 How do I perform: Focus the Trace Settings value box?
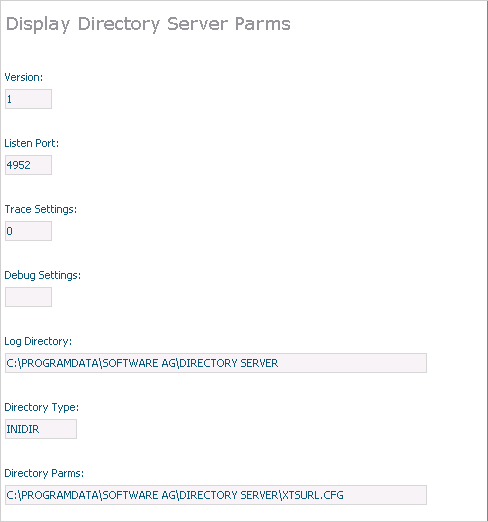coord(28,231)
